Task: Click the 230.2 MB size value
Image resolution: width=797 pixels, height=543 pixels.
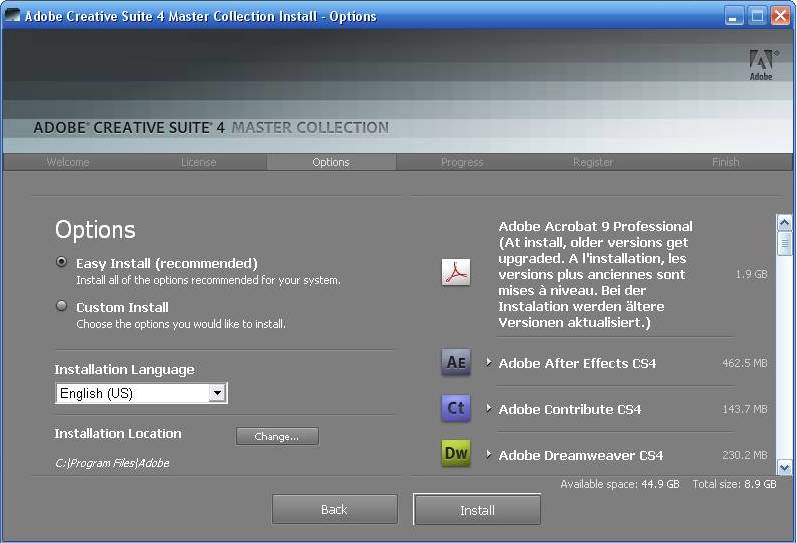Action: [745, 455]
